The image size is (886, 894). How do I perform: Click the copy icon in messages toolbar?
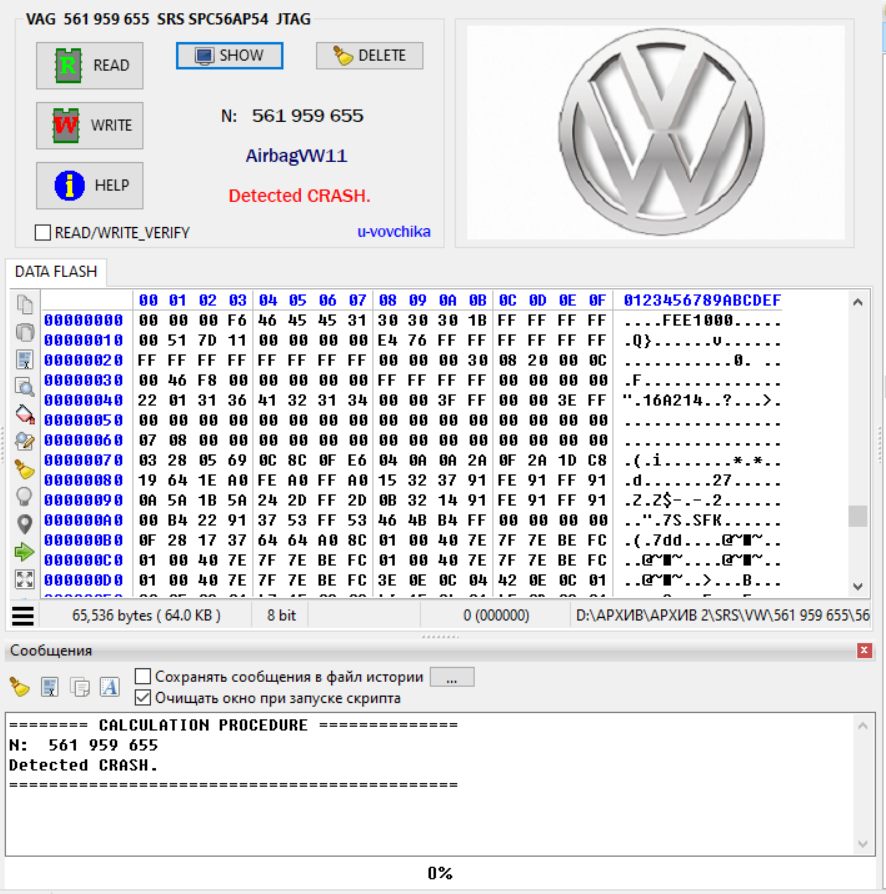(x=80, y=687)
